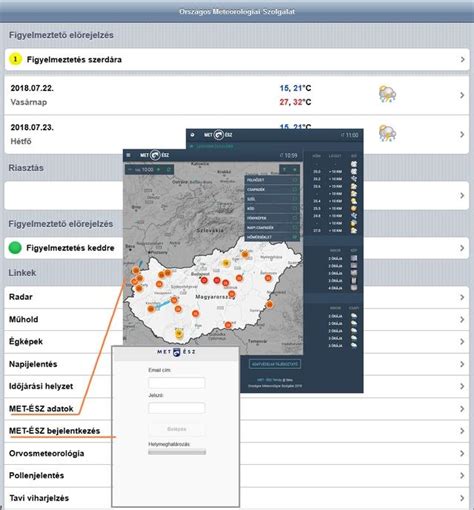Click the MET-ÉSZ logo on the map header
The image size is (474, 510).
pyautogui.click(x=155, y=155)
